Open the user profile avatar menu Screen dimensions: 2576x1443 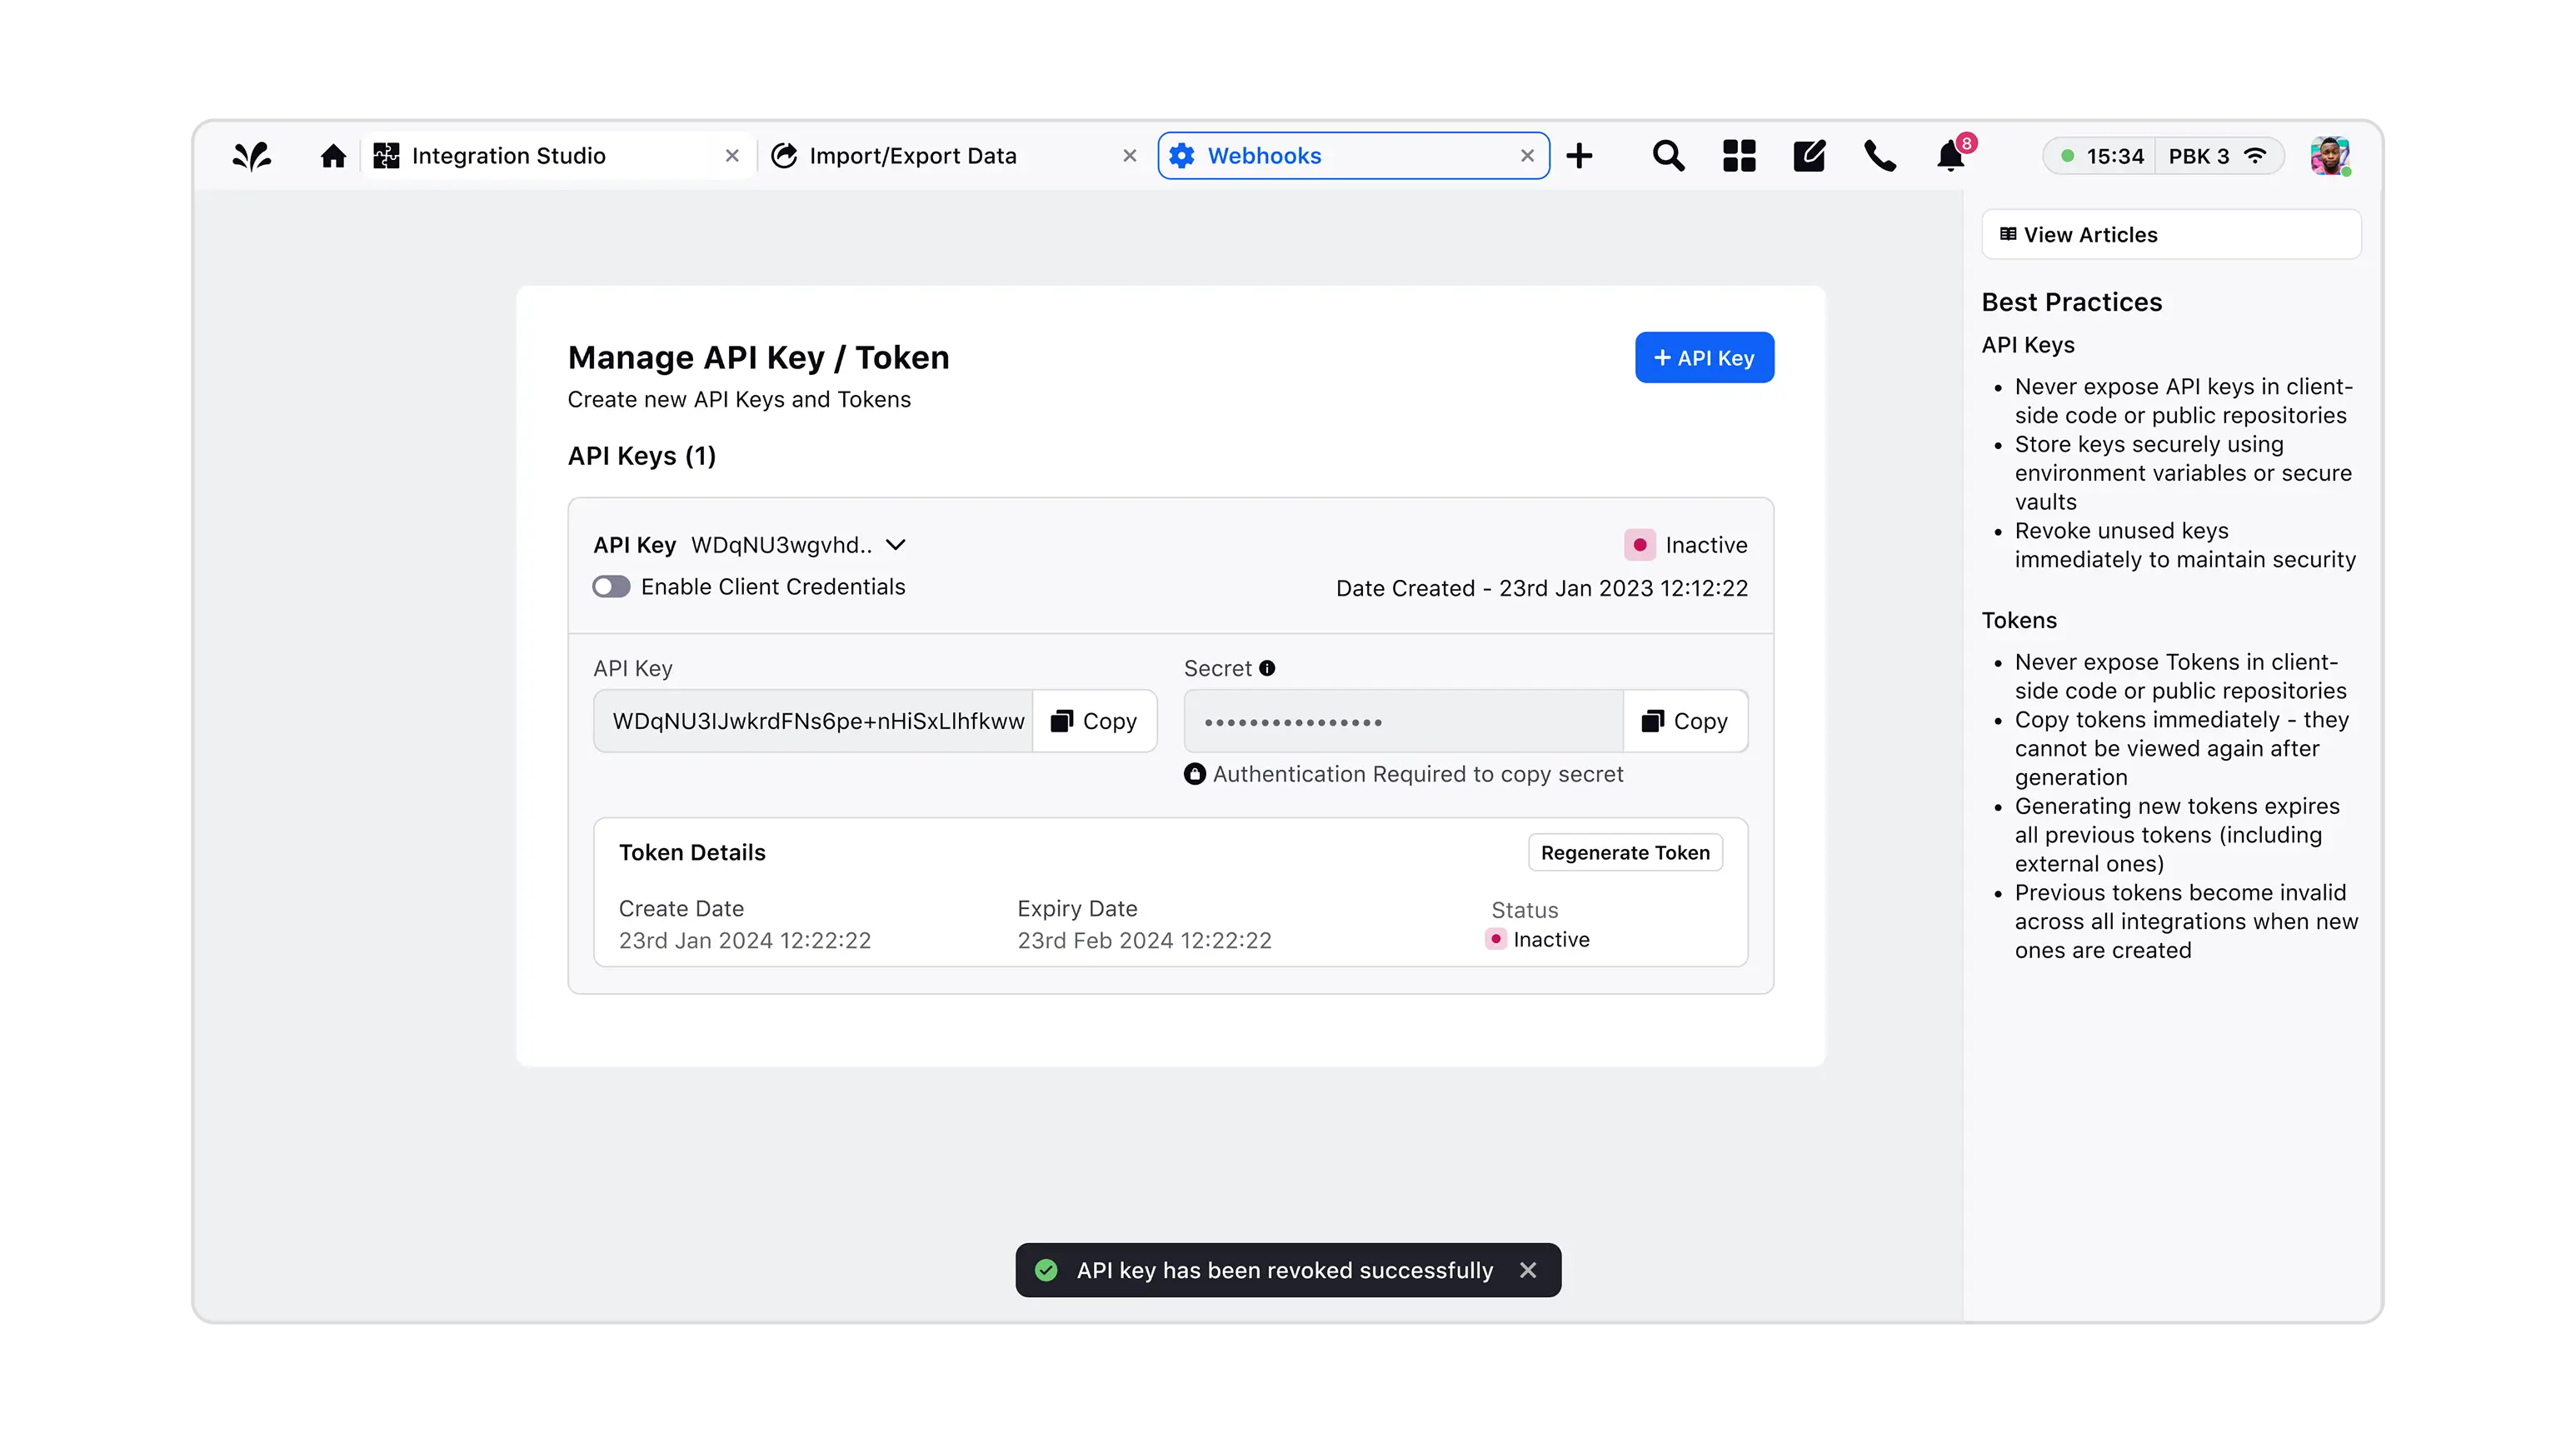tap(2329, 156)
